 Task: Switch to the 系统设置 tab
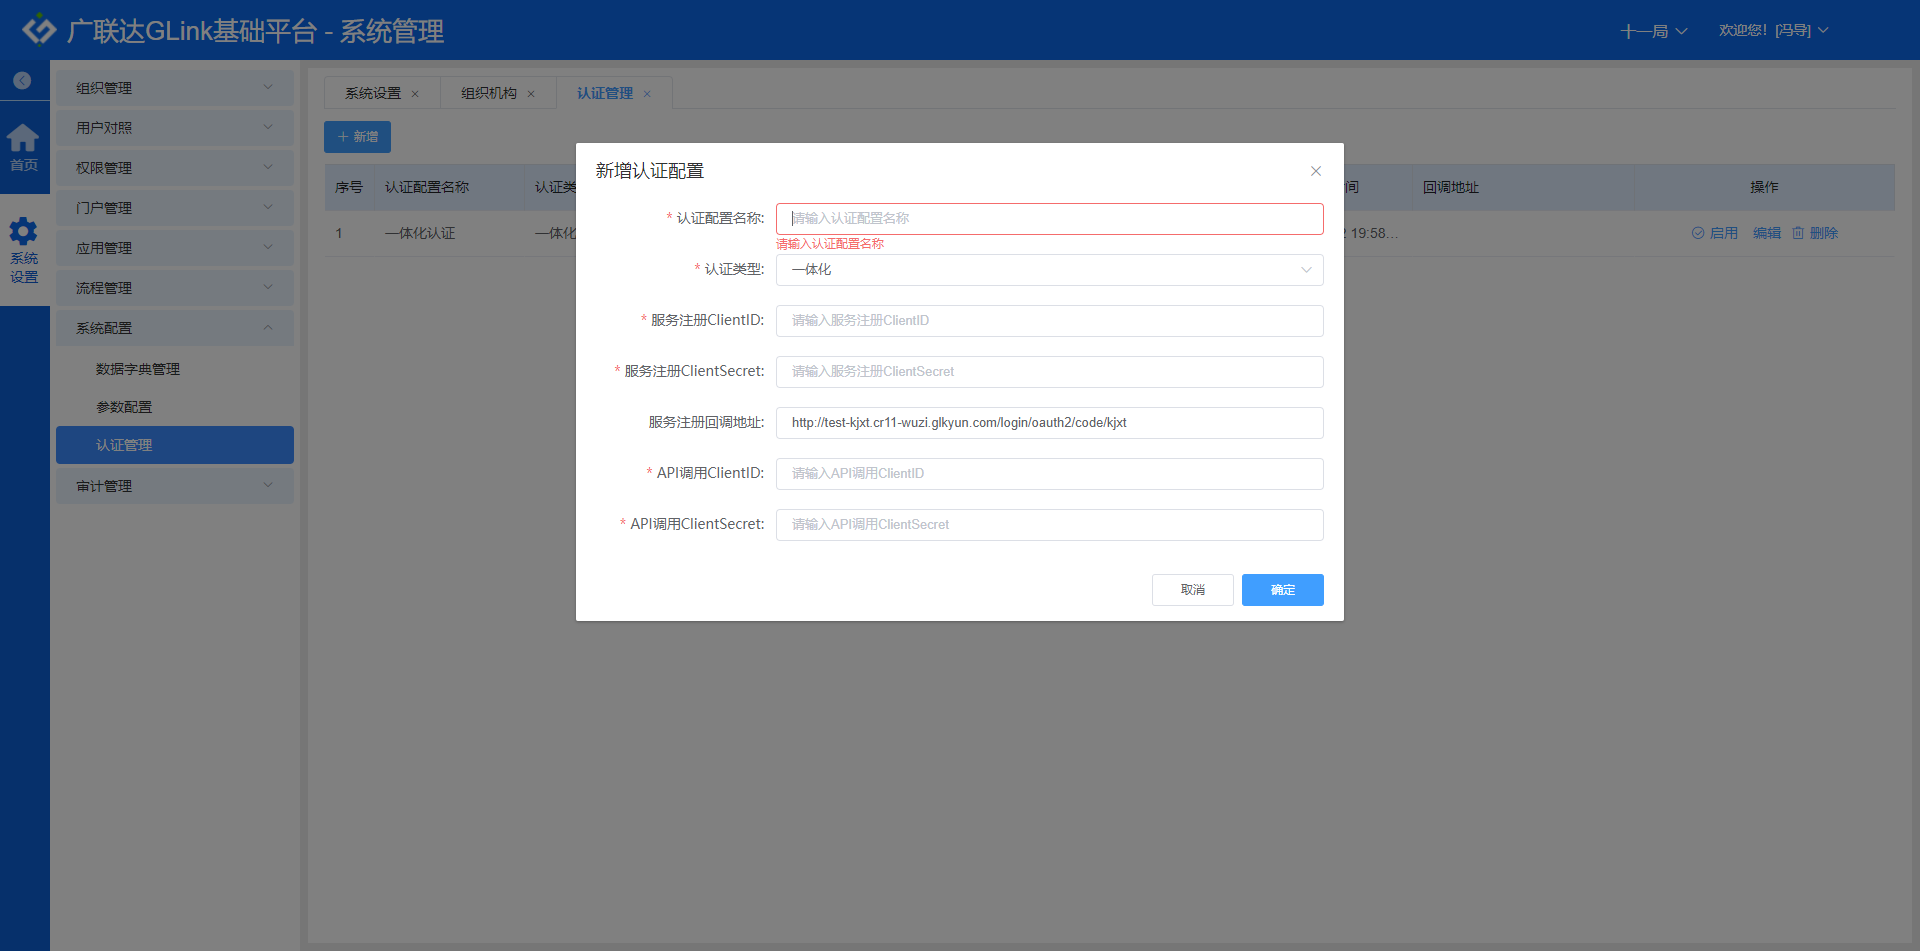coord(371,92)
